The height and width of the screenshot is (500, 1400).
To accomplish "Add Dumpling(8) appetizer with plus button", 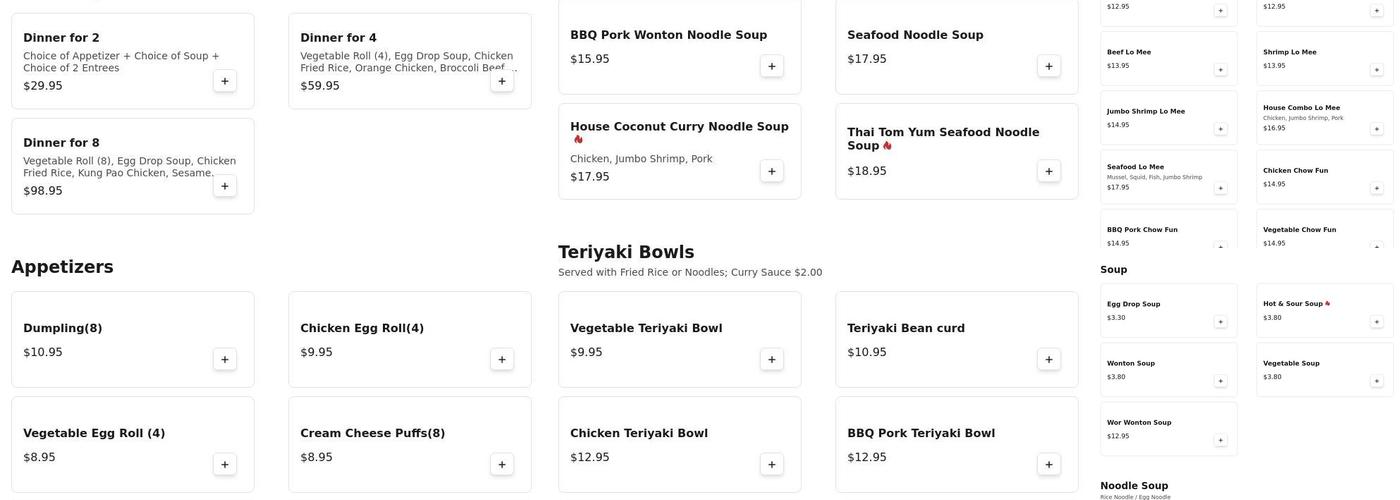I will [x=224, y=360].
